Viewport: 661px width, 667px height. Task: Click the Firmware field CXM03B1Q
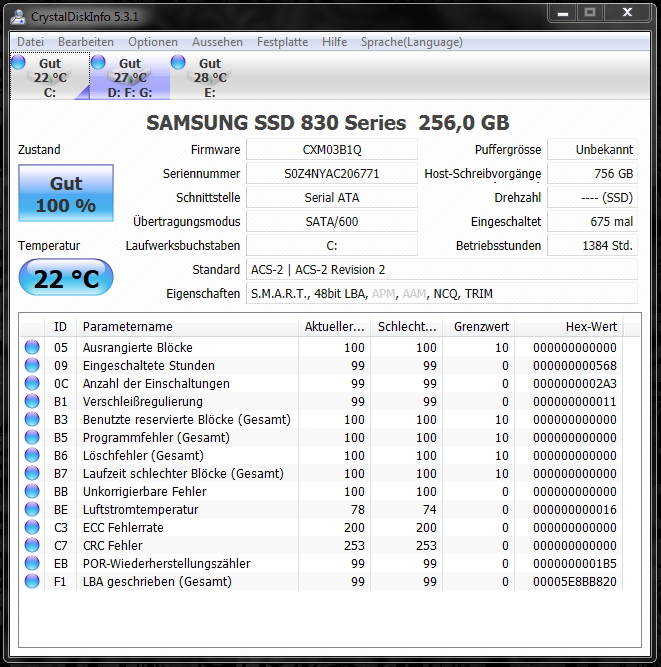pyautogui.click(x=332, y=149)
